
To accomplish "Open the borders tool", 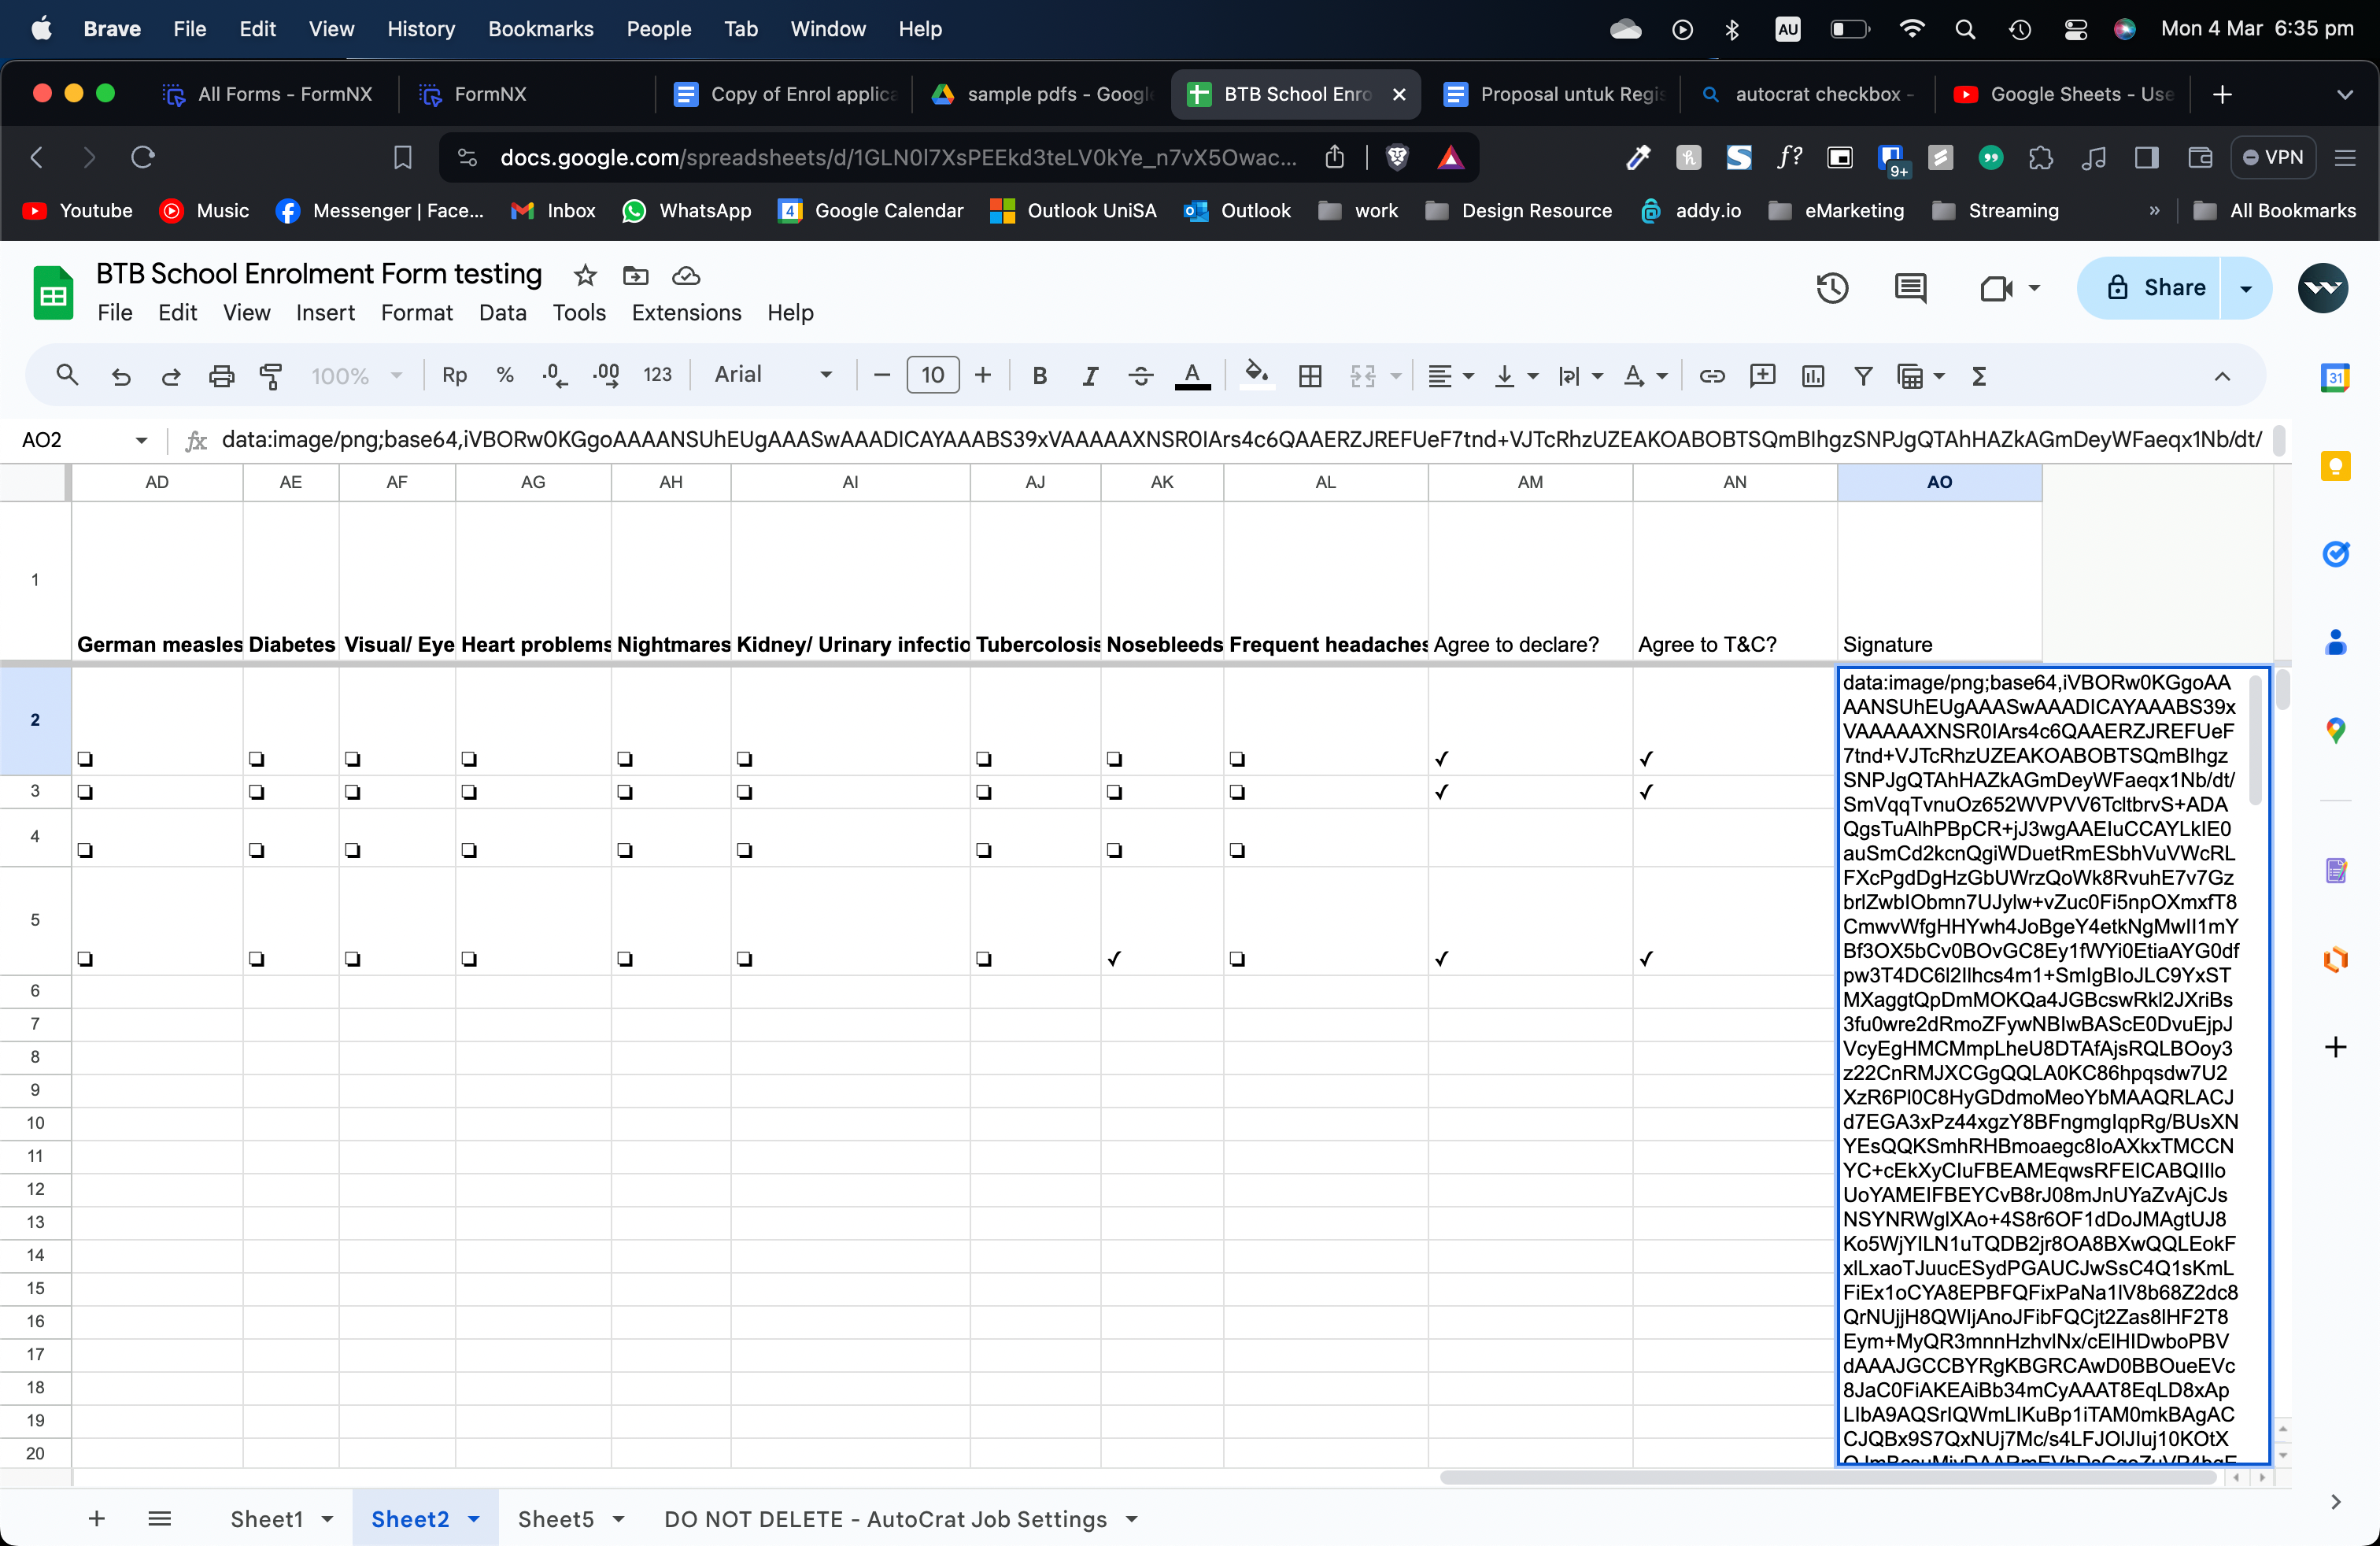I will click(1310, 376).
